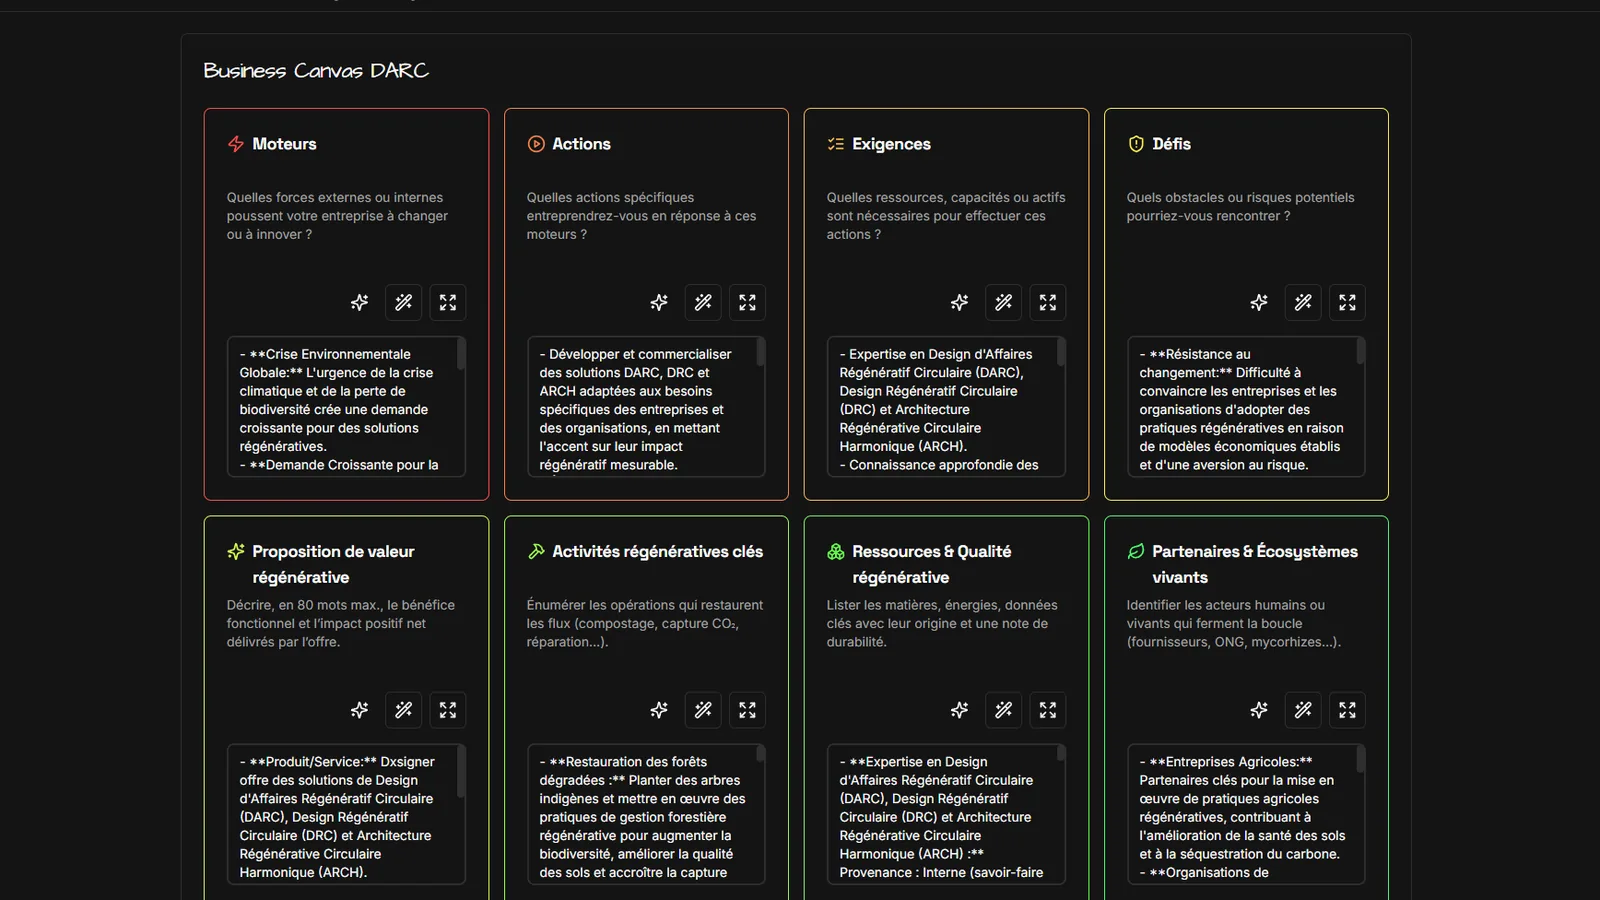Click the magic wand button in Moteurs
Viewport: 1600px width, 900px height.
click(404, 302)
